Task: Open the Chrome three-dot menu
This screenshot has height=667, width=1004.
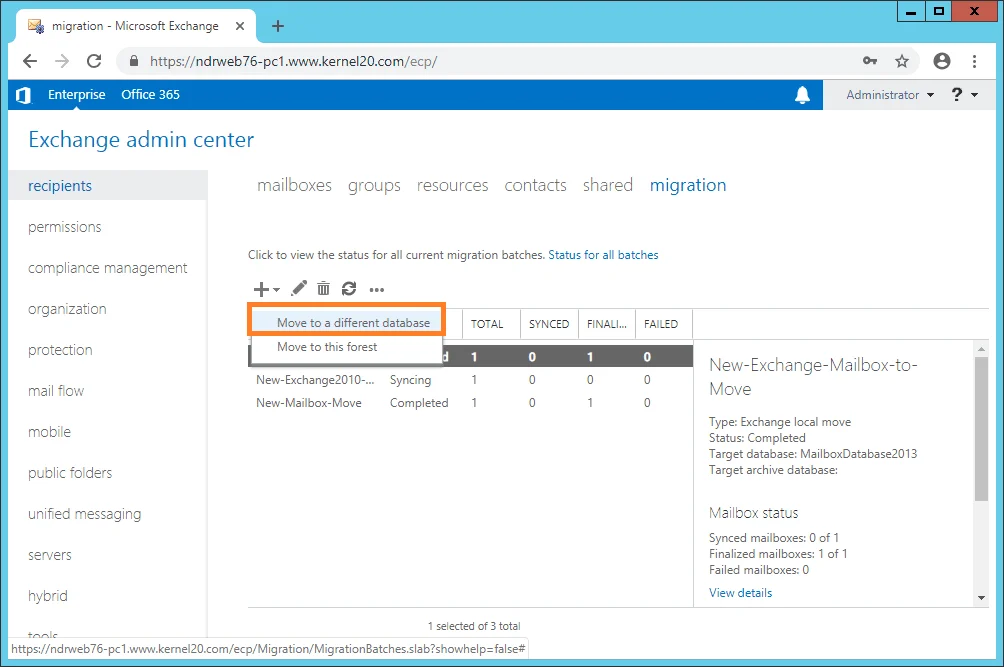Action: tap(975, 60)
